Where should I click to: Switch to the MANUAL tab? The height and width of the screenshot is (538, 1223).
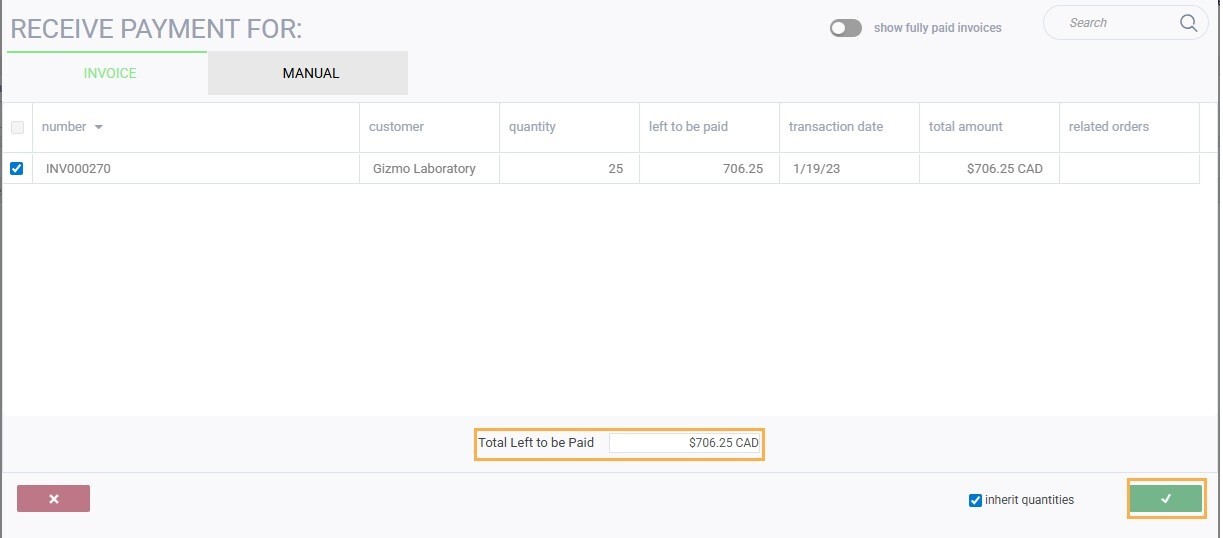[x=310, y=73]
